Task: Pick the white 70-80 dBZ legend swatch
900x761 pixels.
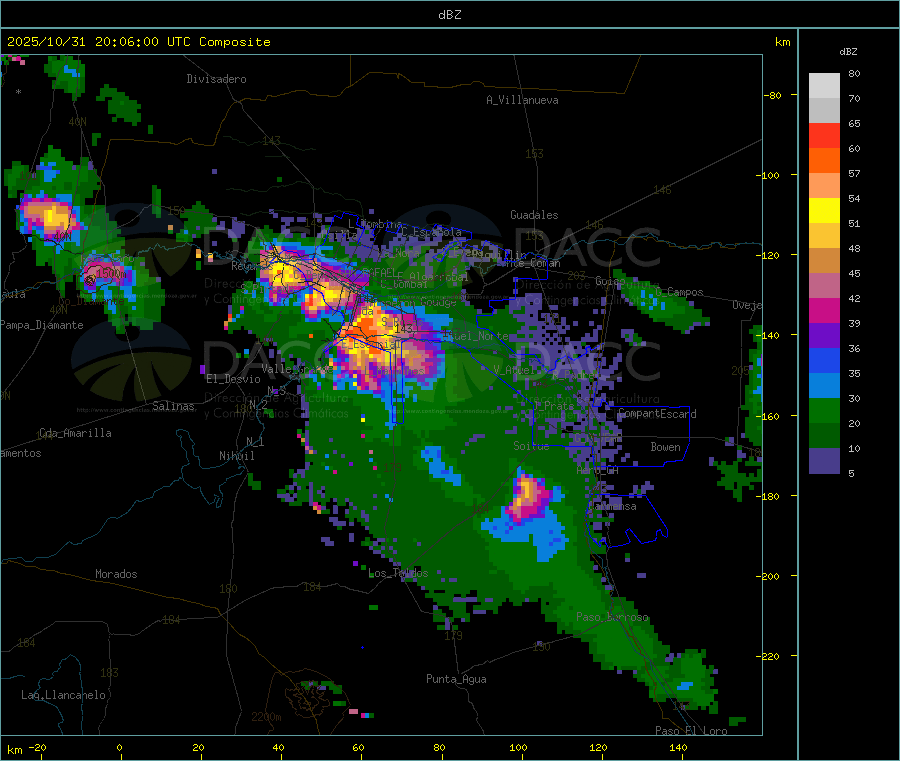Action: pyautogui.click(x=824, y=86)
